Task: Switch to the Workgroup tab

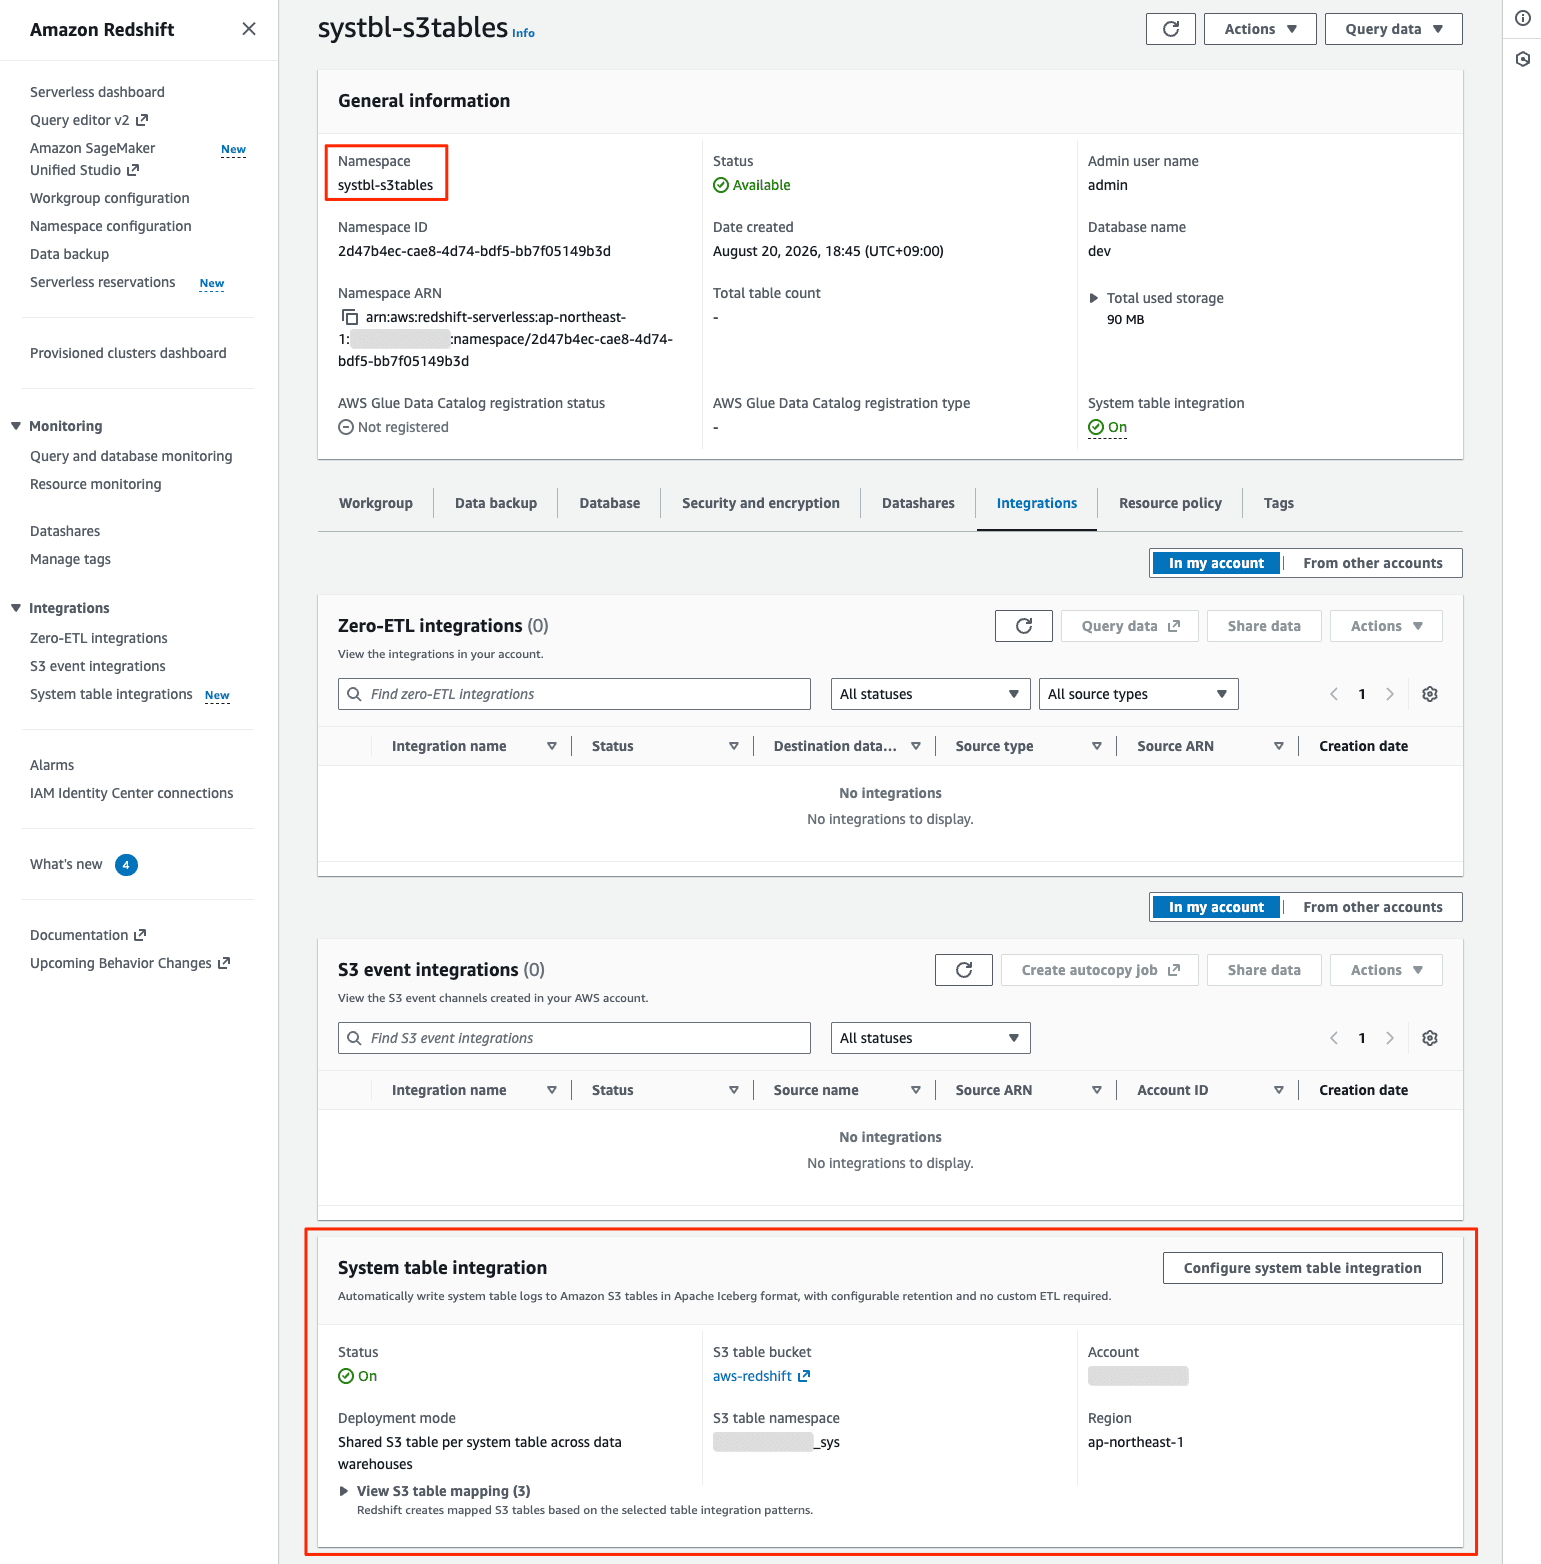Action: (376, 503)
